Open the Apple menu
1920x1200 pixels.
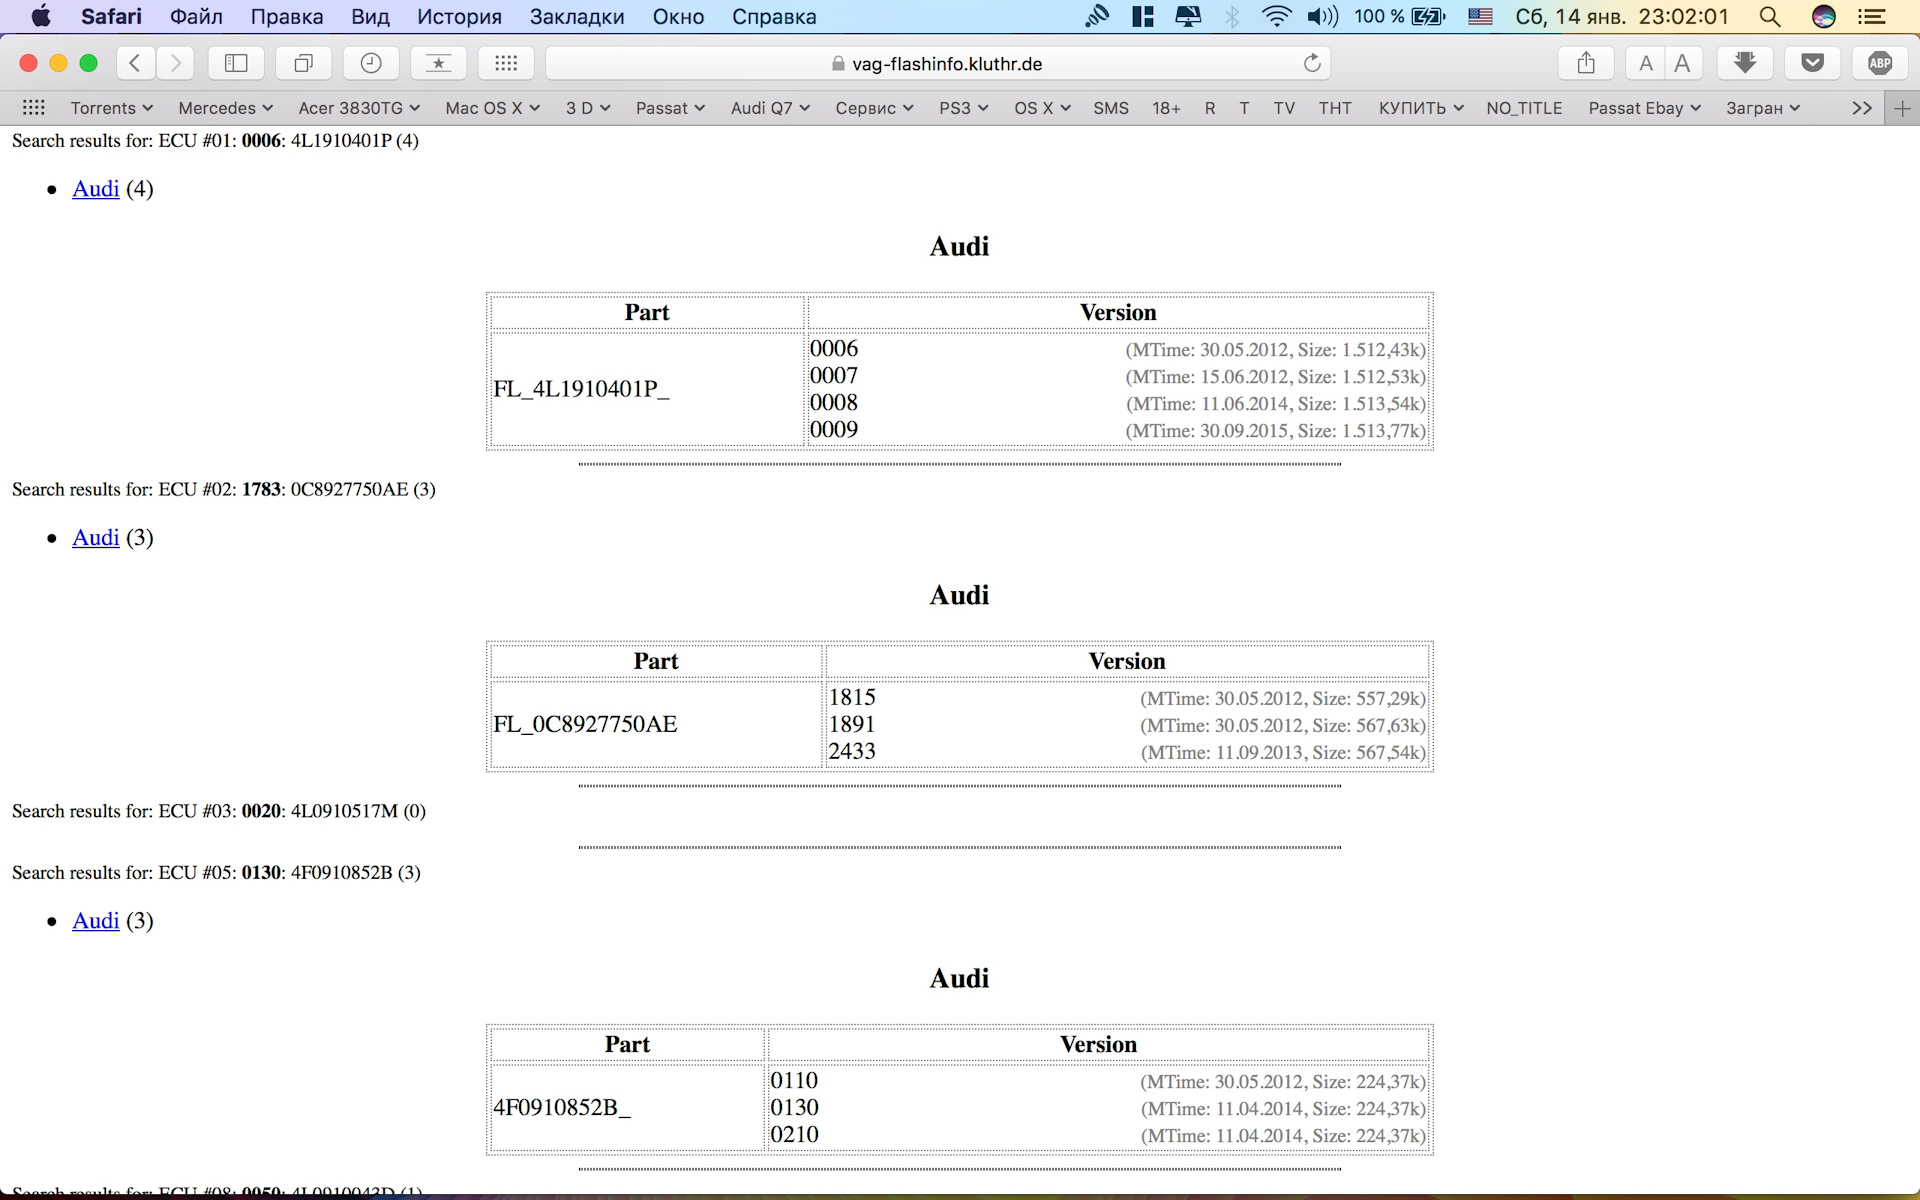pyautogui.click(x=41, y=16)
